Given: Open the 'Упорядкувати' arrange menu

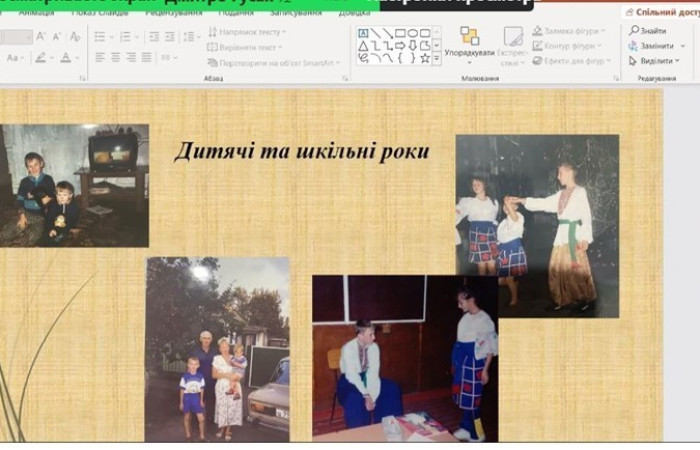Looking at the screenshot, I should pos(469,46).
